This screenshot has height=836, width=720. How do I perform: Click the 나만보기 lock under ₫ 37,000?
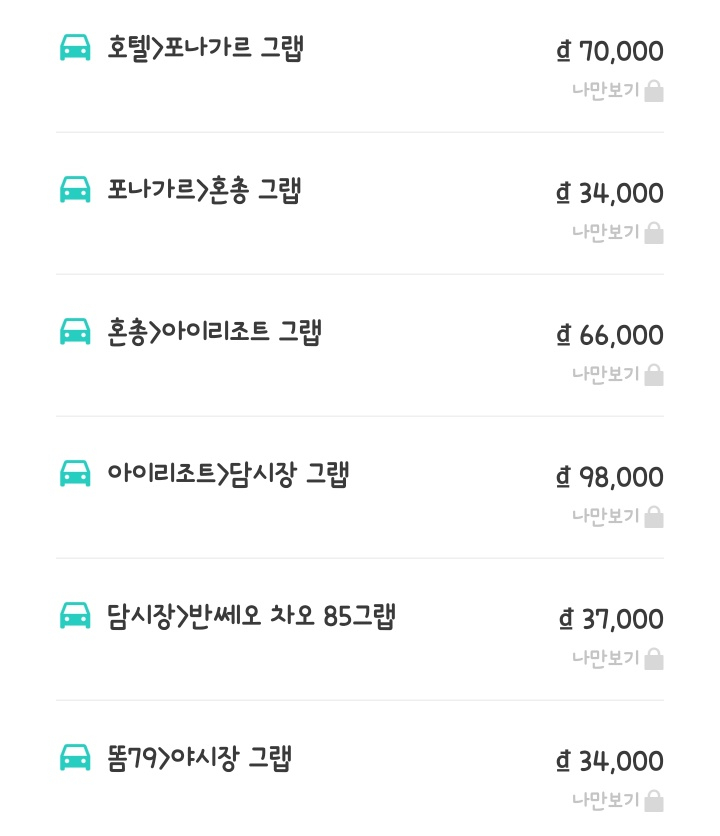click(x=654, y=660)
